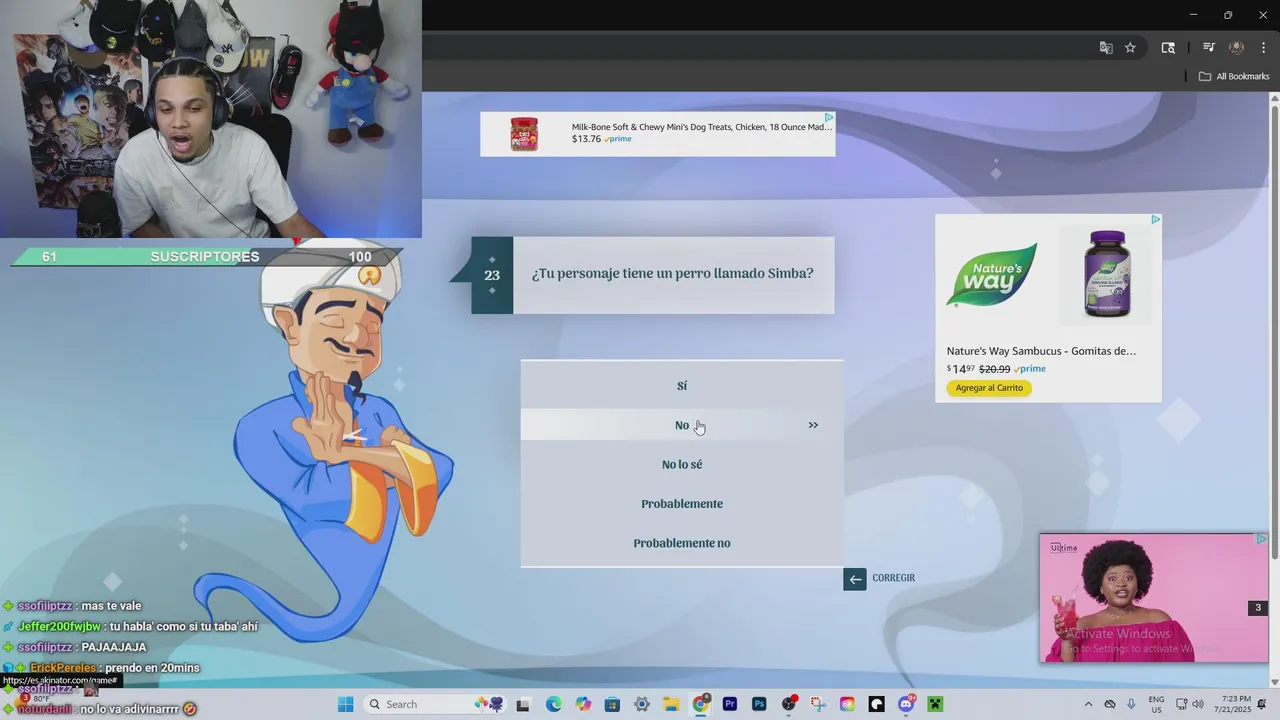Click the Sambucus bottle product image
Image resolution: width=1280 pixels, height=720 pixels.
(1107, 273)
